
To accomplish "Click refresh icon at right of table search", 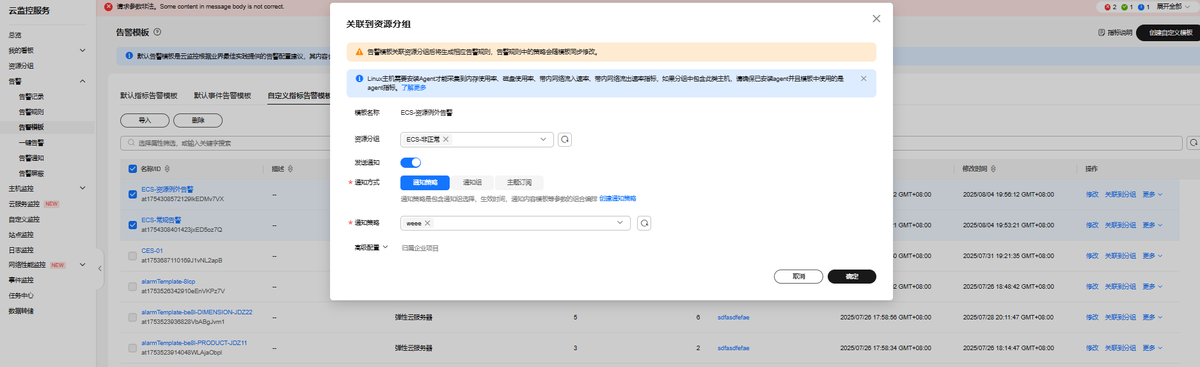I will [1194, 143].
